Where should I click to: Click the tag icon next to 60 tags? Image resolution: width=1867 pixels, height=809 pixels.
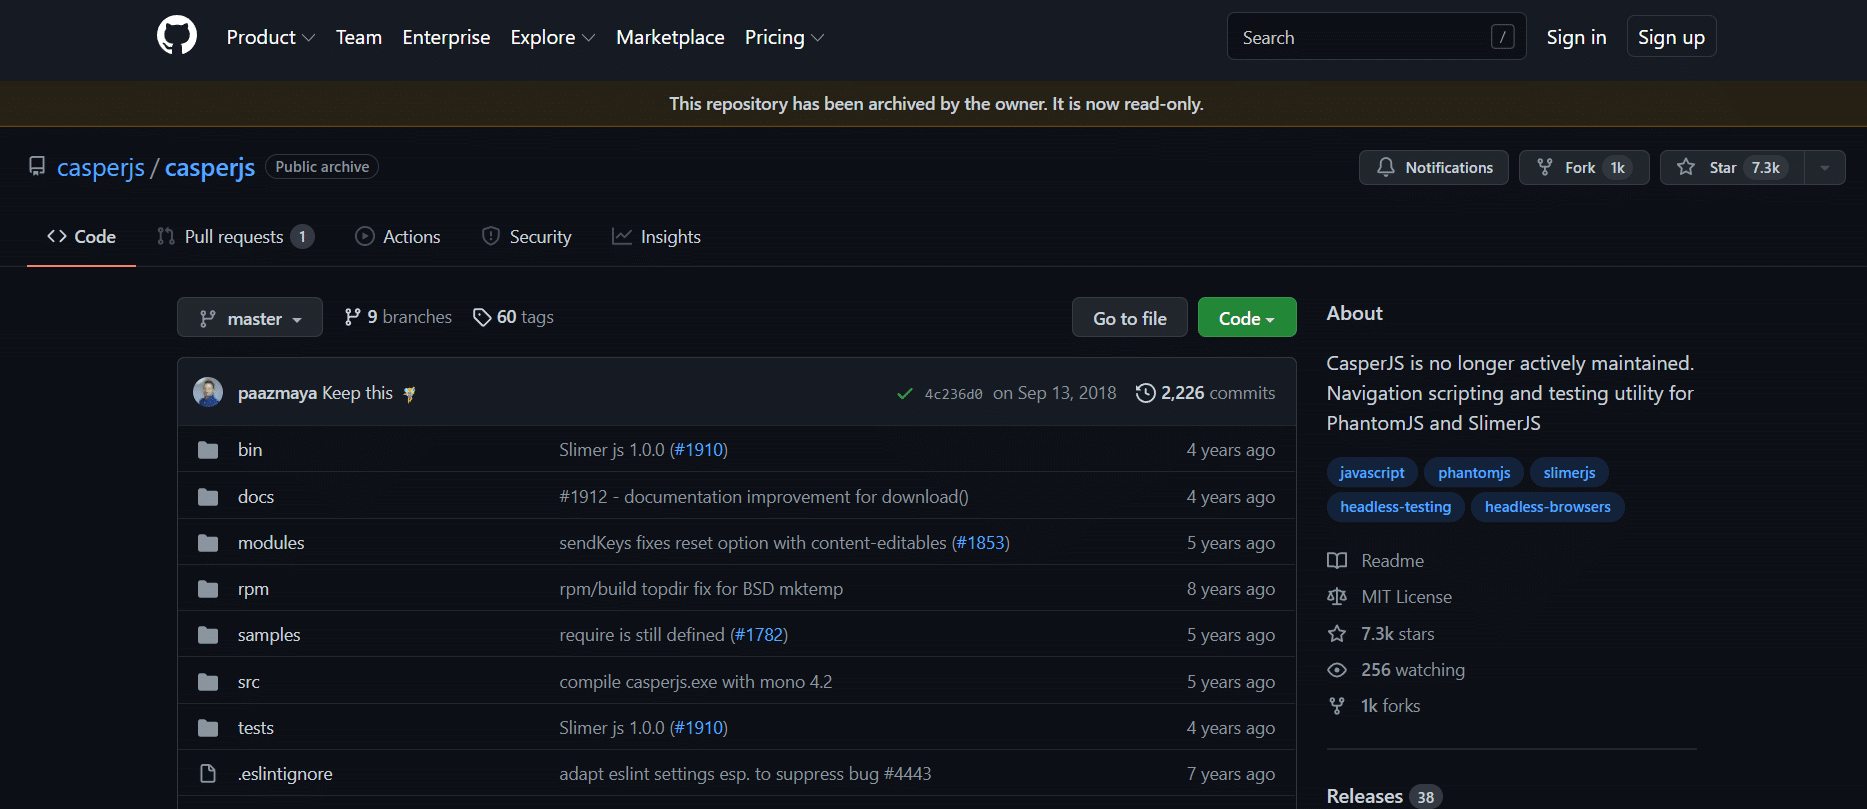[x=482, y=317]
